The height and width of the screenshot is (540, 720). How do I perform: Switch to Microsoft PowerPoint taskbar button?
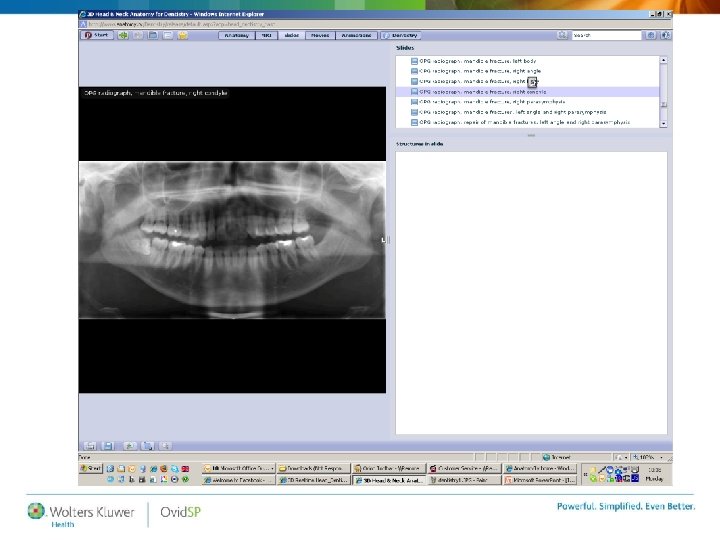coord(540,480)
